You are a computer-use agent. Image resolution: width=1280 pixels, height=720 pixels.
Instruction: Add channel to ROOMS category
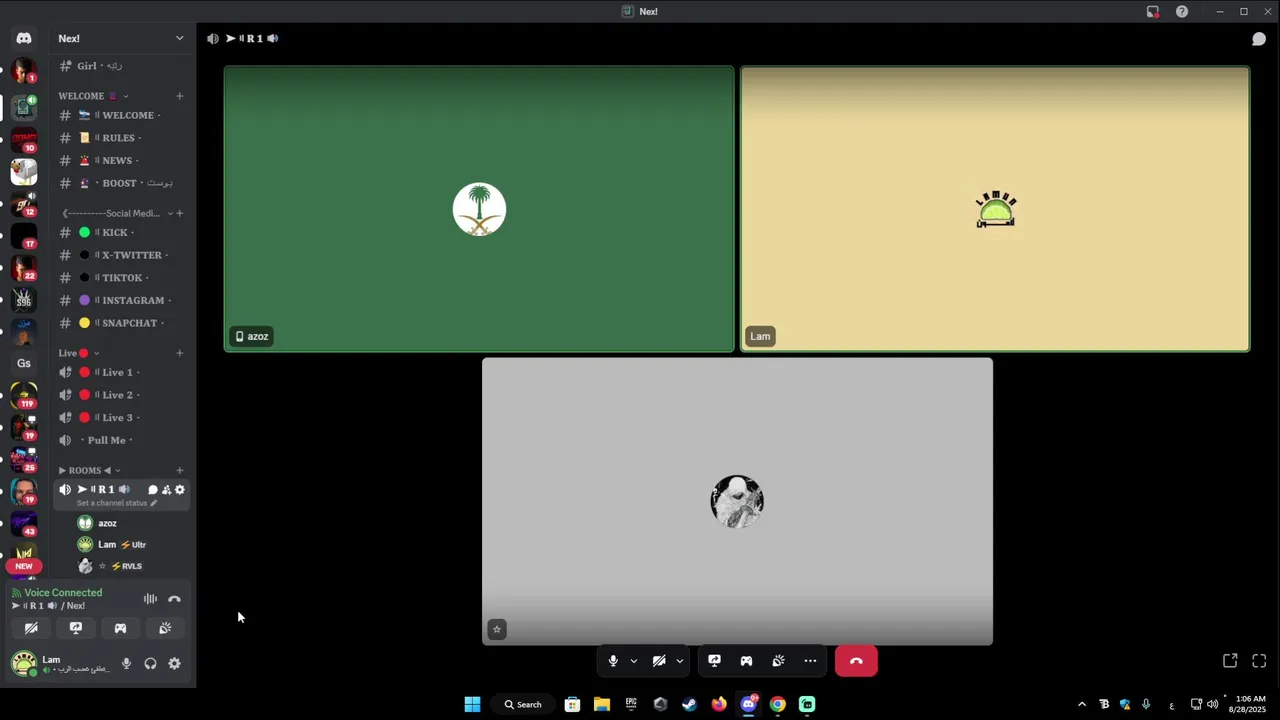pyautogui.click(x=180, y=470)
